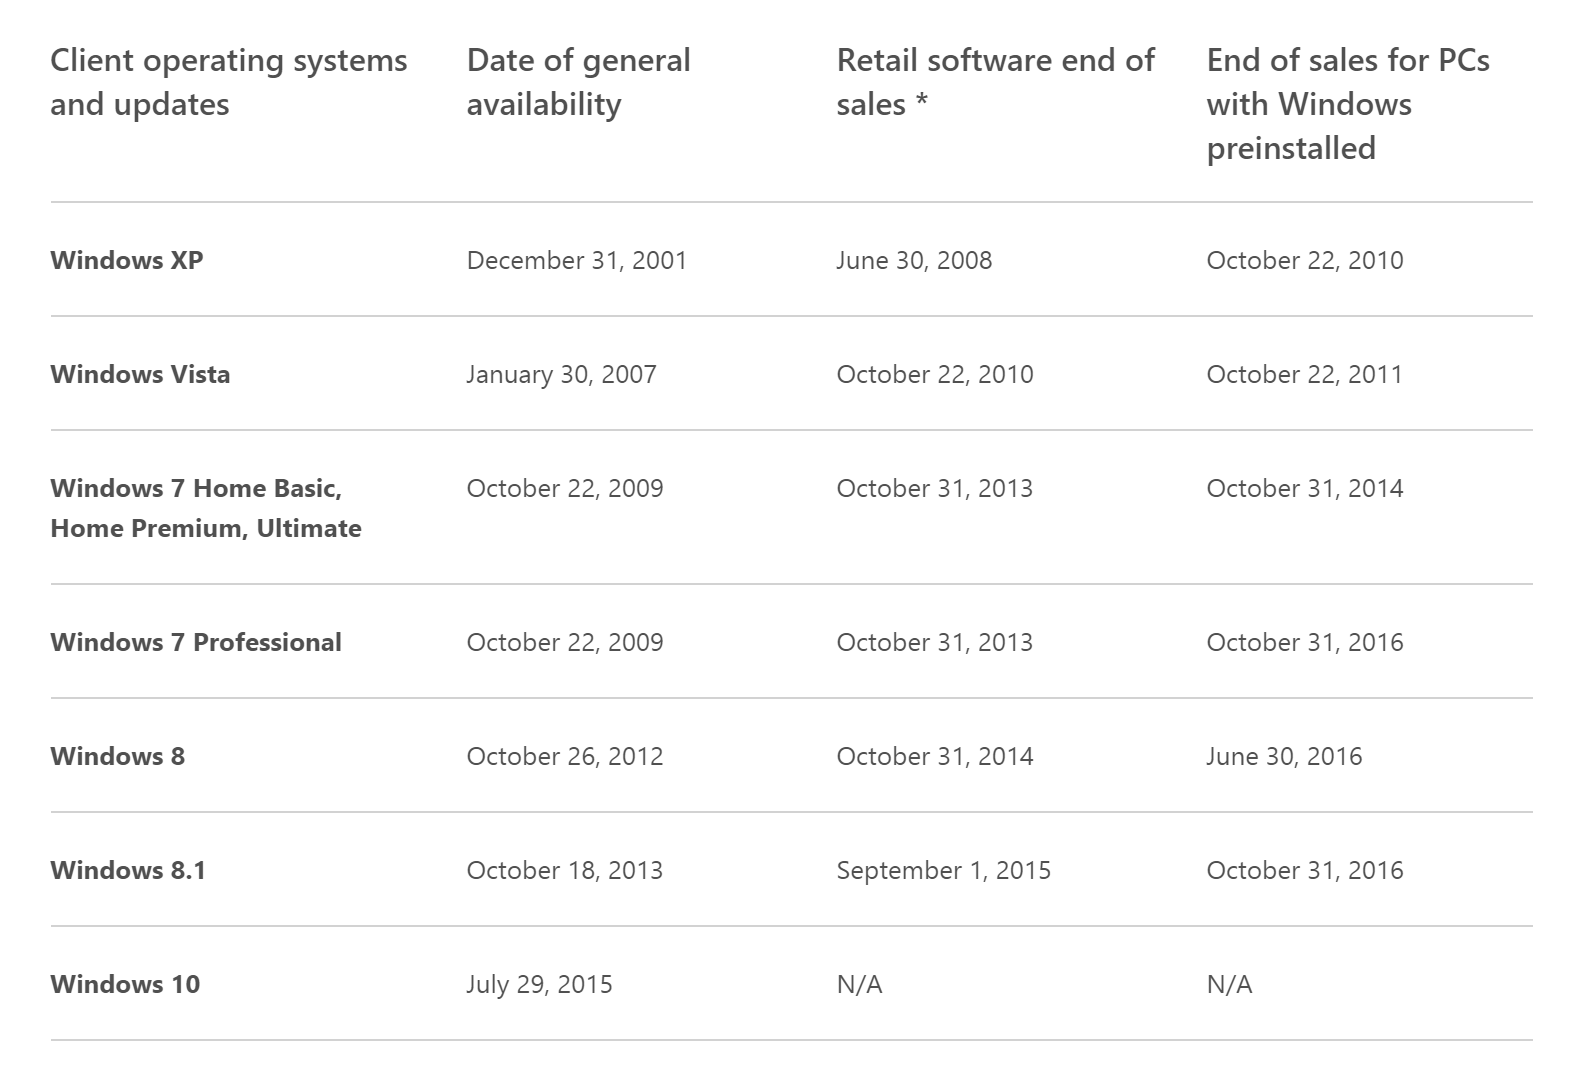Click the Windows Vista row label
Screen dimensions: 1583x1084
pyautogui.click(x=140, y=374)
